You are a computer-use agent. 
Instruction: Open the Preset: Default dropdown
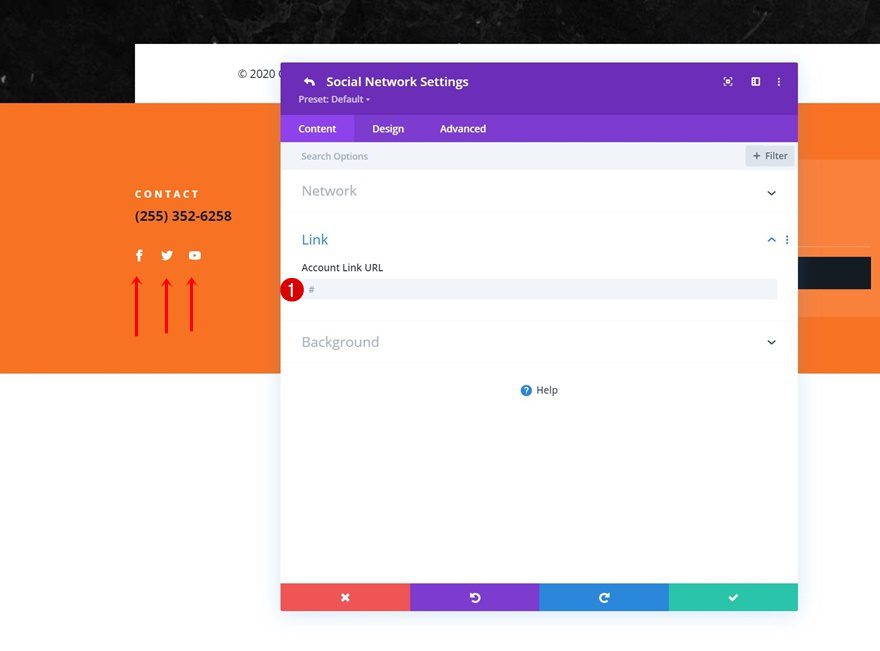tap(334, 99)
